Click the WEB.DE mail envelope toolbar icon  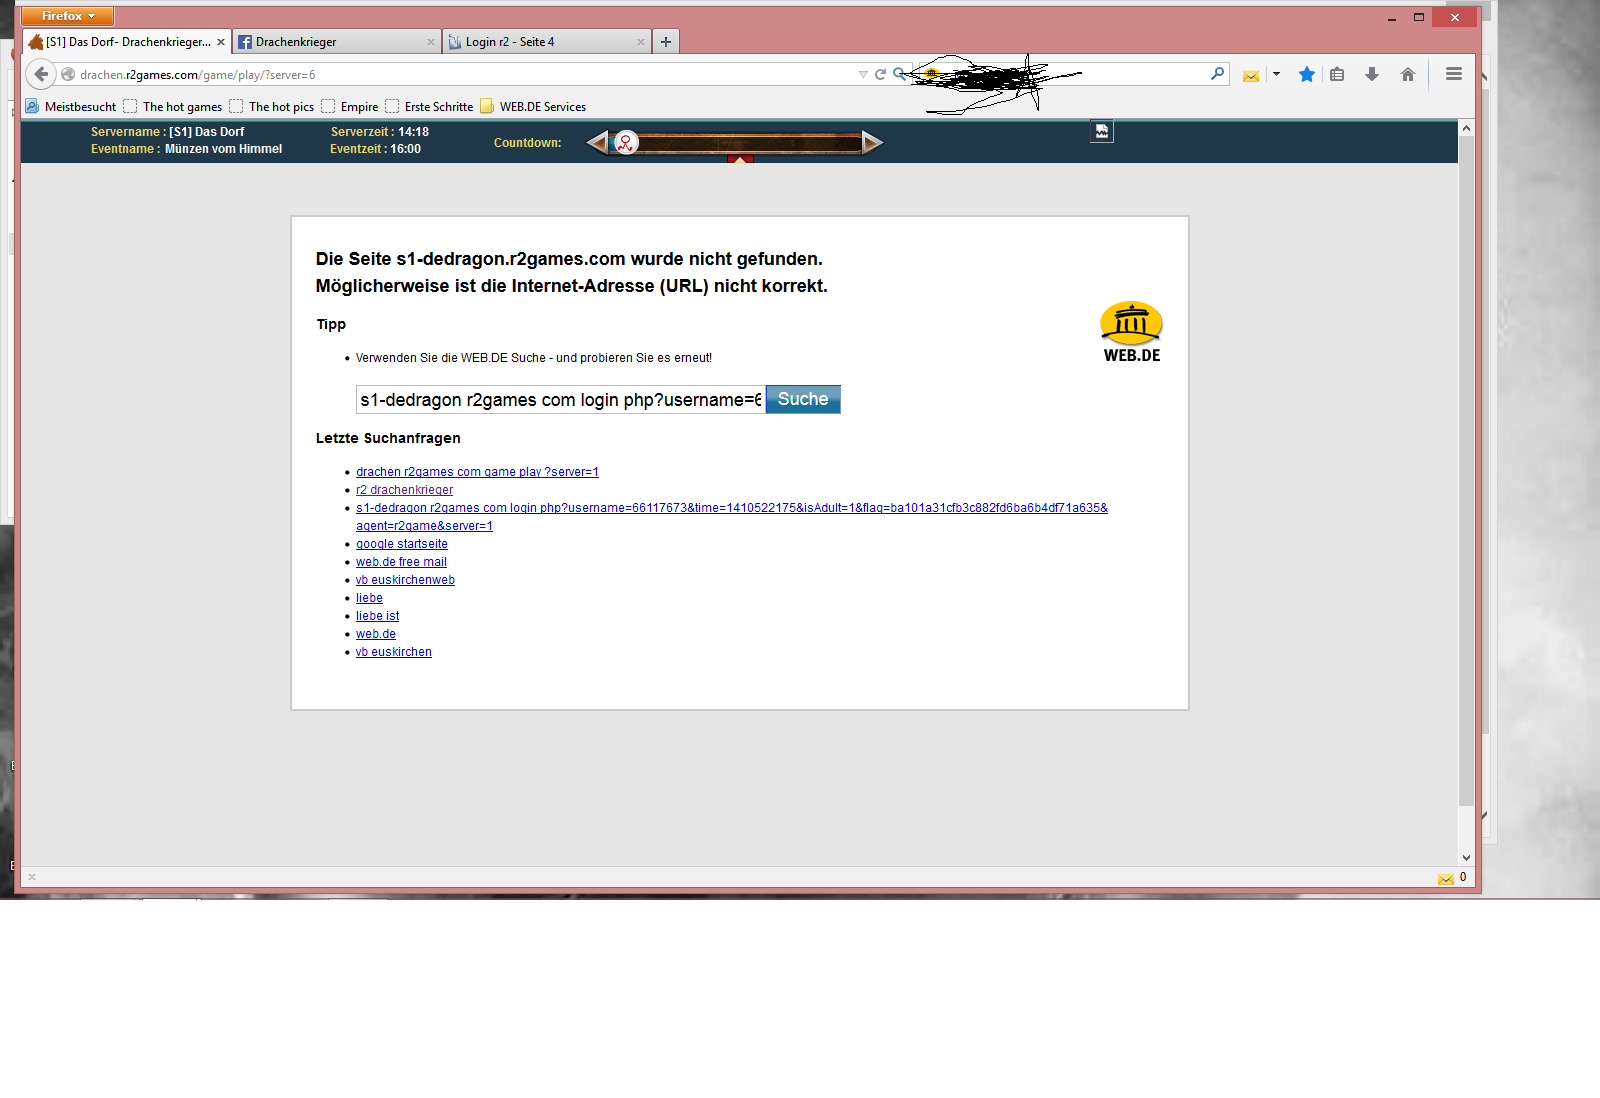1250,75
